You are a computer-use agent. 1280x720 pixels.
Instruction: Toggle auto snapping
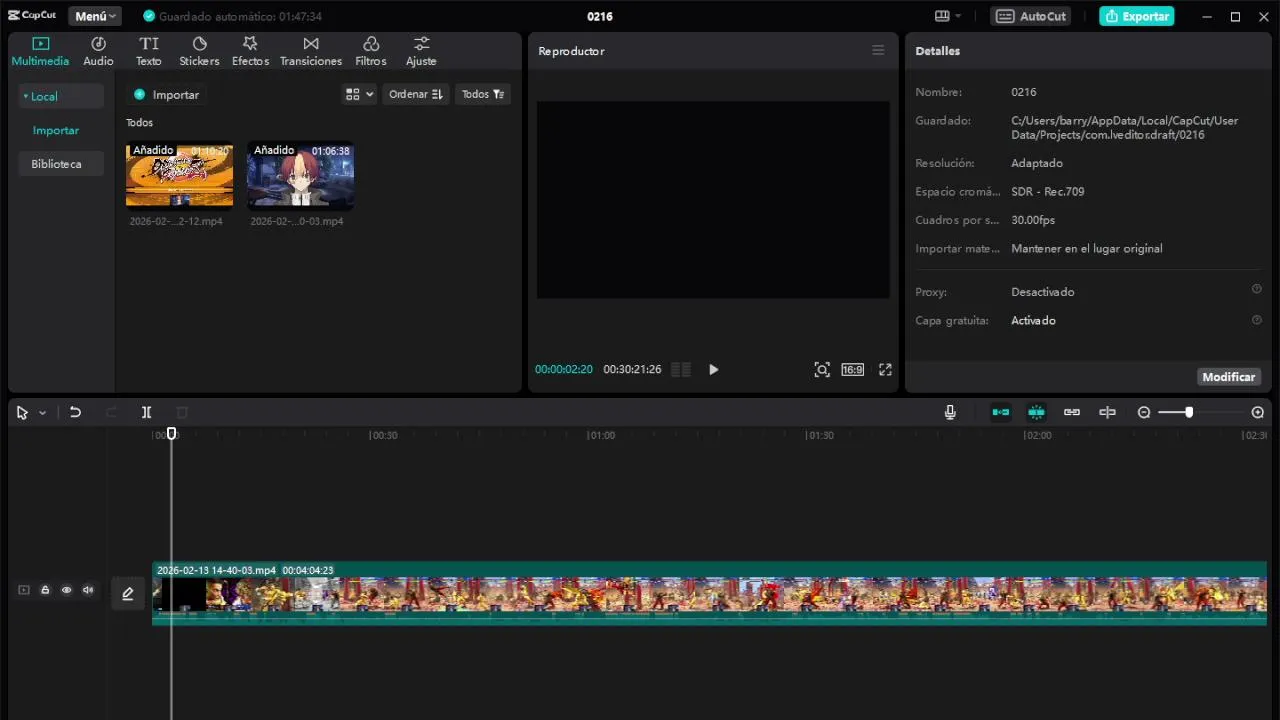click(1036, 412)
